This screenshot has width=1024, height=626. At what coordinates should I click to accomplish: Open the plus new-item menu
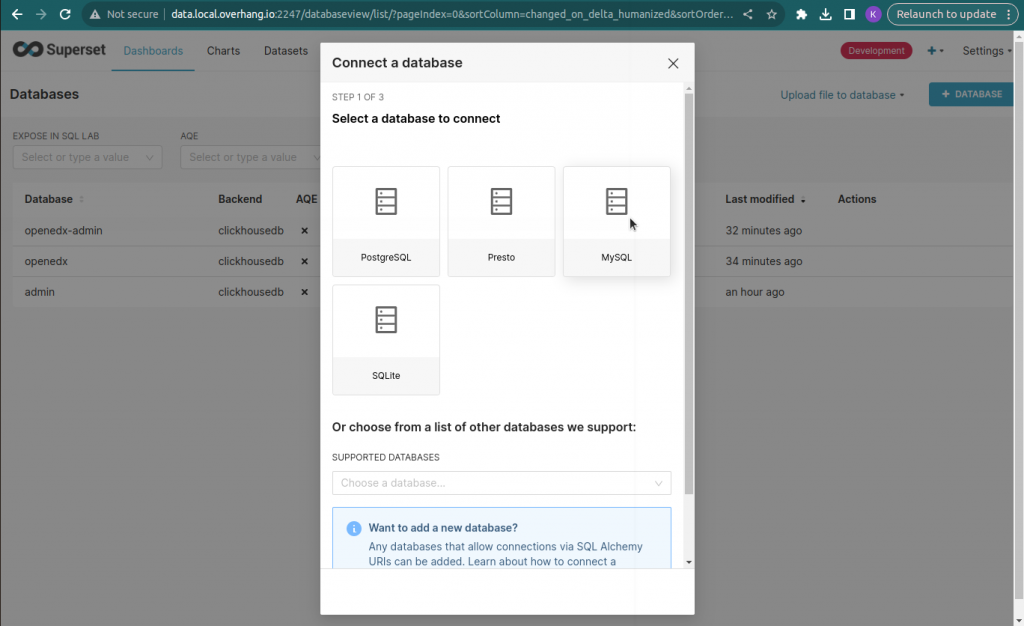pyautogui.click(x=935, y=51)
